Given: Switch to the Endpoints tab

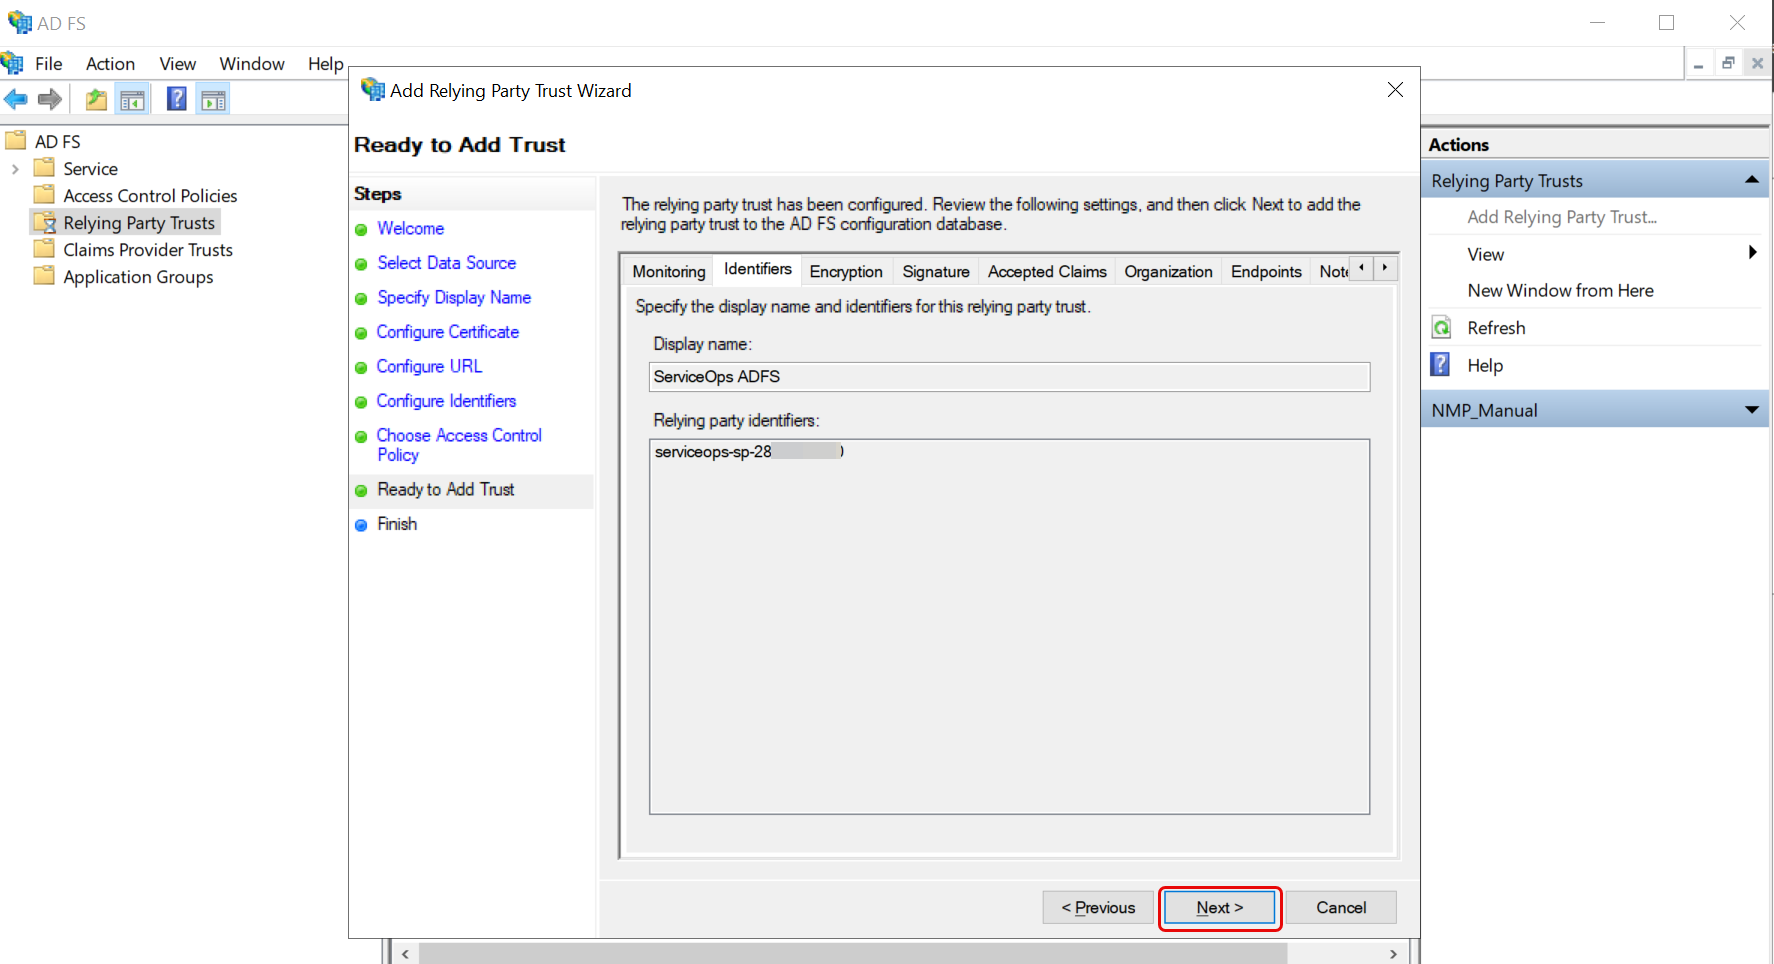Looking at the screenshot, I should [x=1265, y=271].
